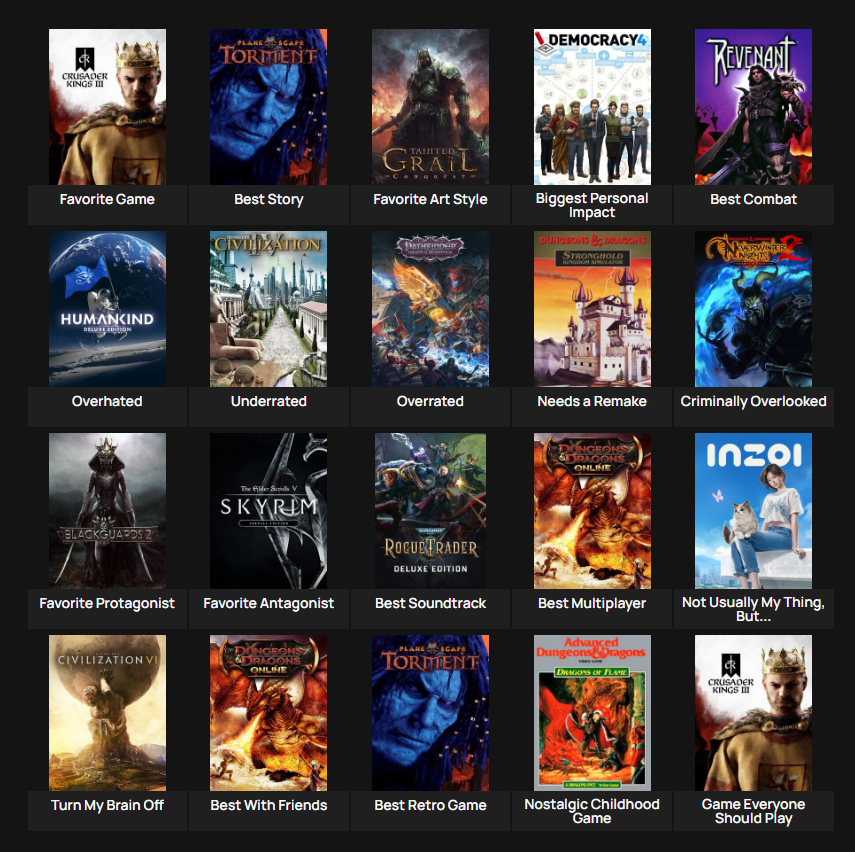
Task: Select the Humankind Deluxe Edition cover
Action: [107, 309]
